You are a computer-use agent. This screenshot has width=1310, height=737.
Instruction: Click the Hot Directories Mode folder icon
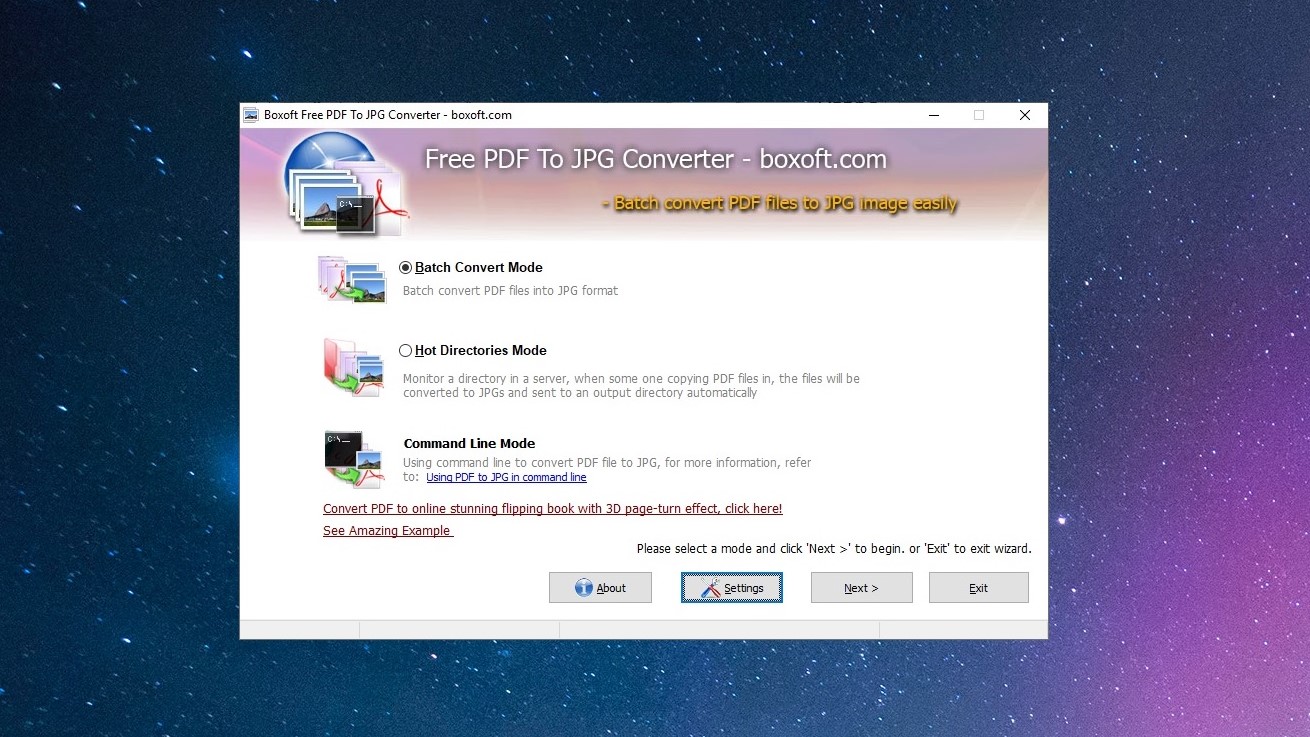[354, 368]
